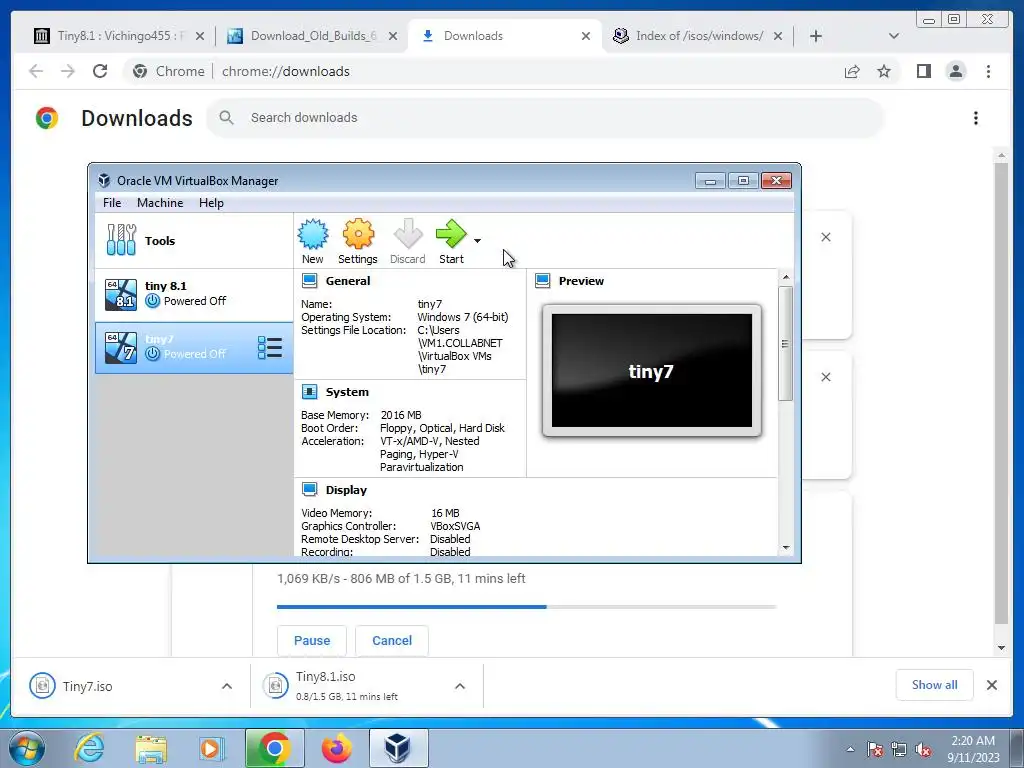The height and width of the screenshot is (768, 1024).
Task: Select the Tools entry in VirtualBox sidebar
Action: click(x=193, y=240)
